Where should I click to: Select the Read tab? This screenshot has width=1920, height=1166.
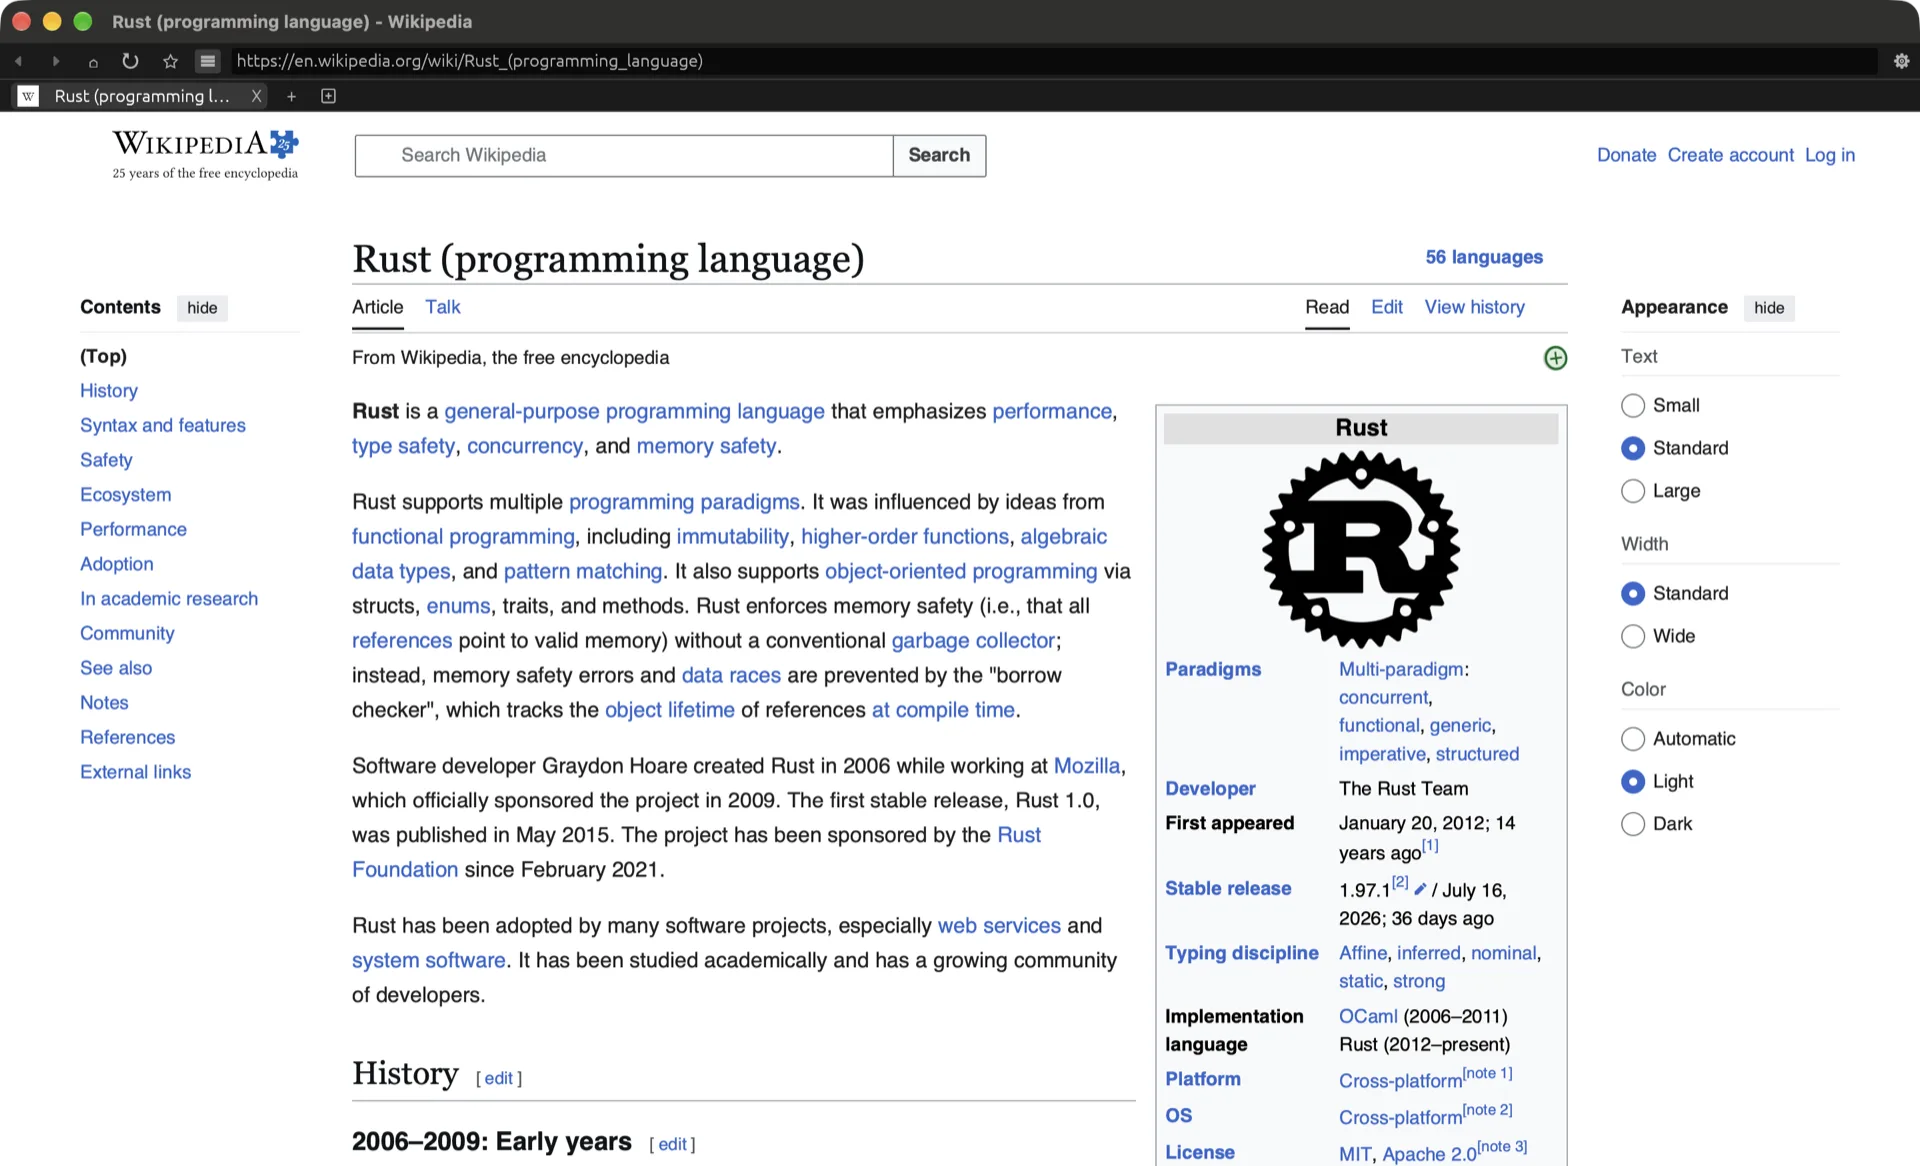tap(1327, 307)
